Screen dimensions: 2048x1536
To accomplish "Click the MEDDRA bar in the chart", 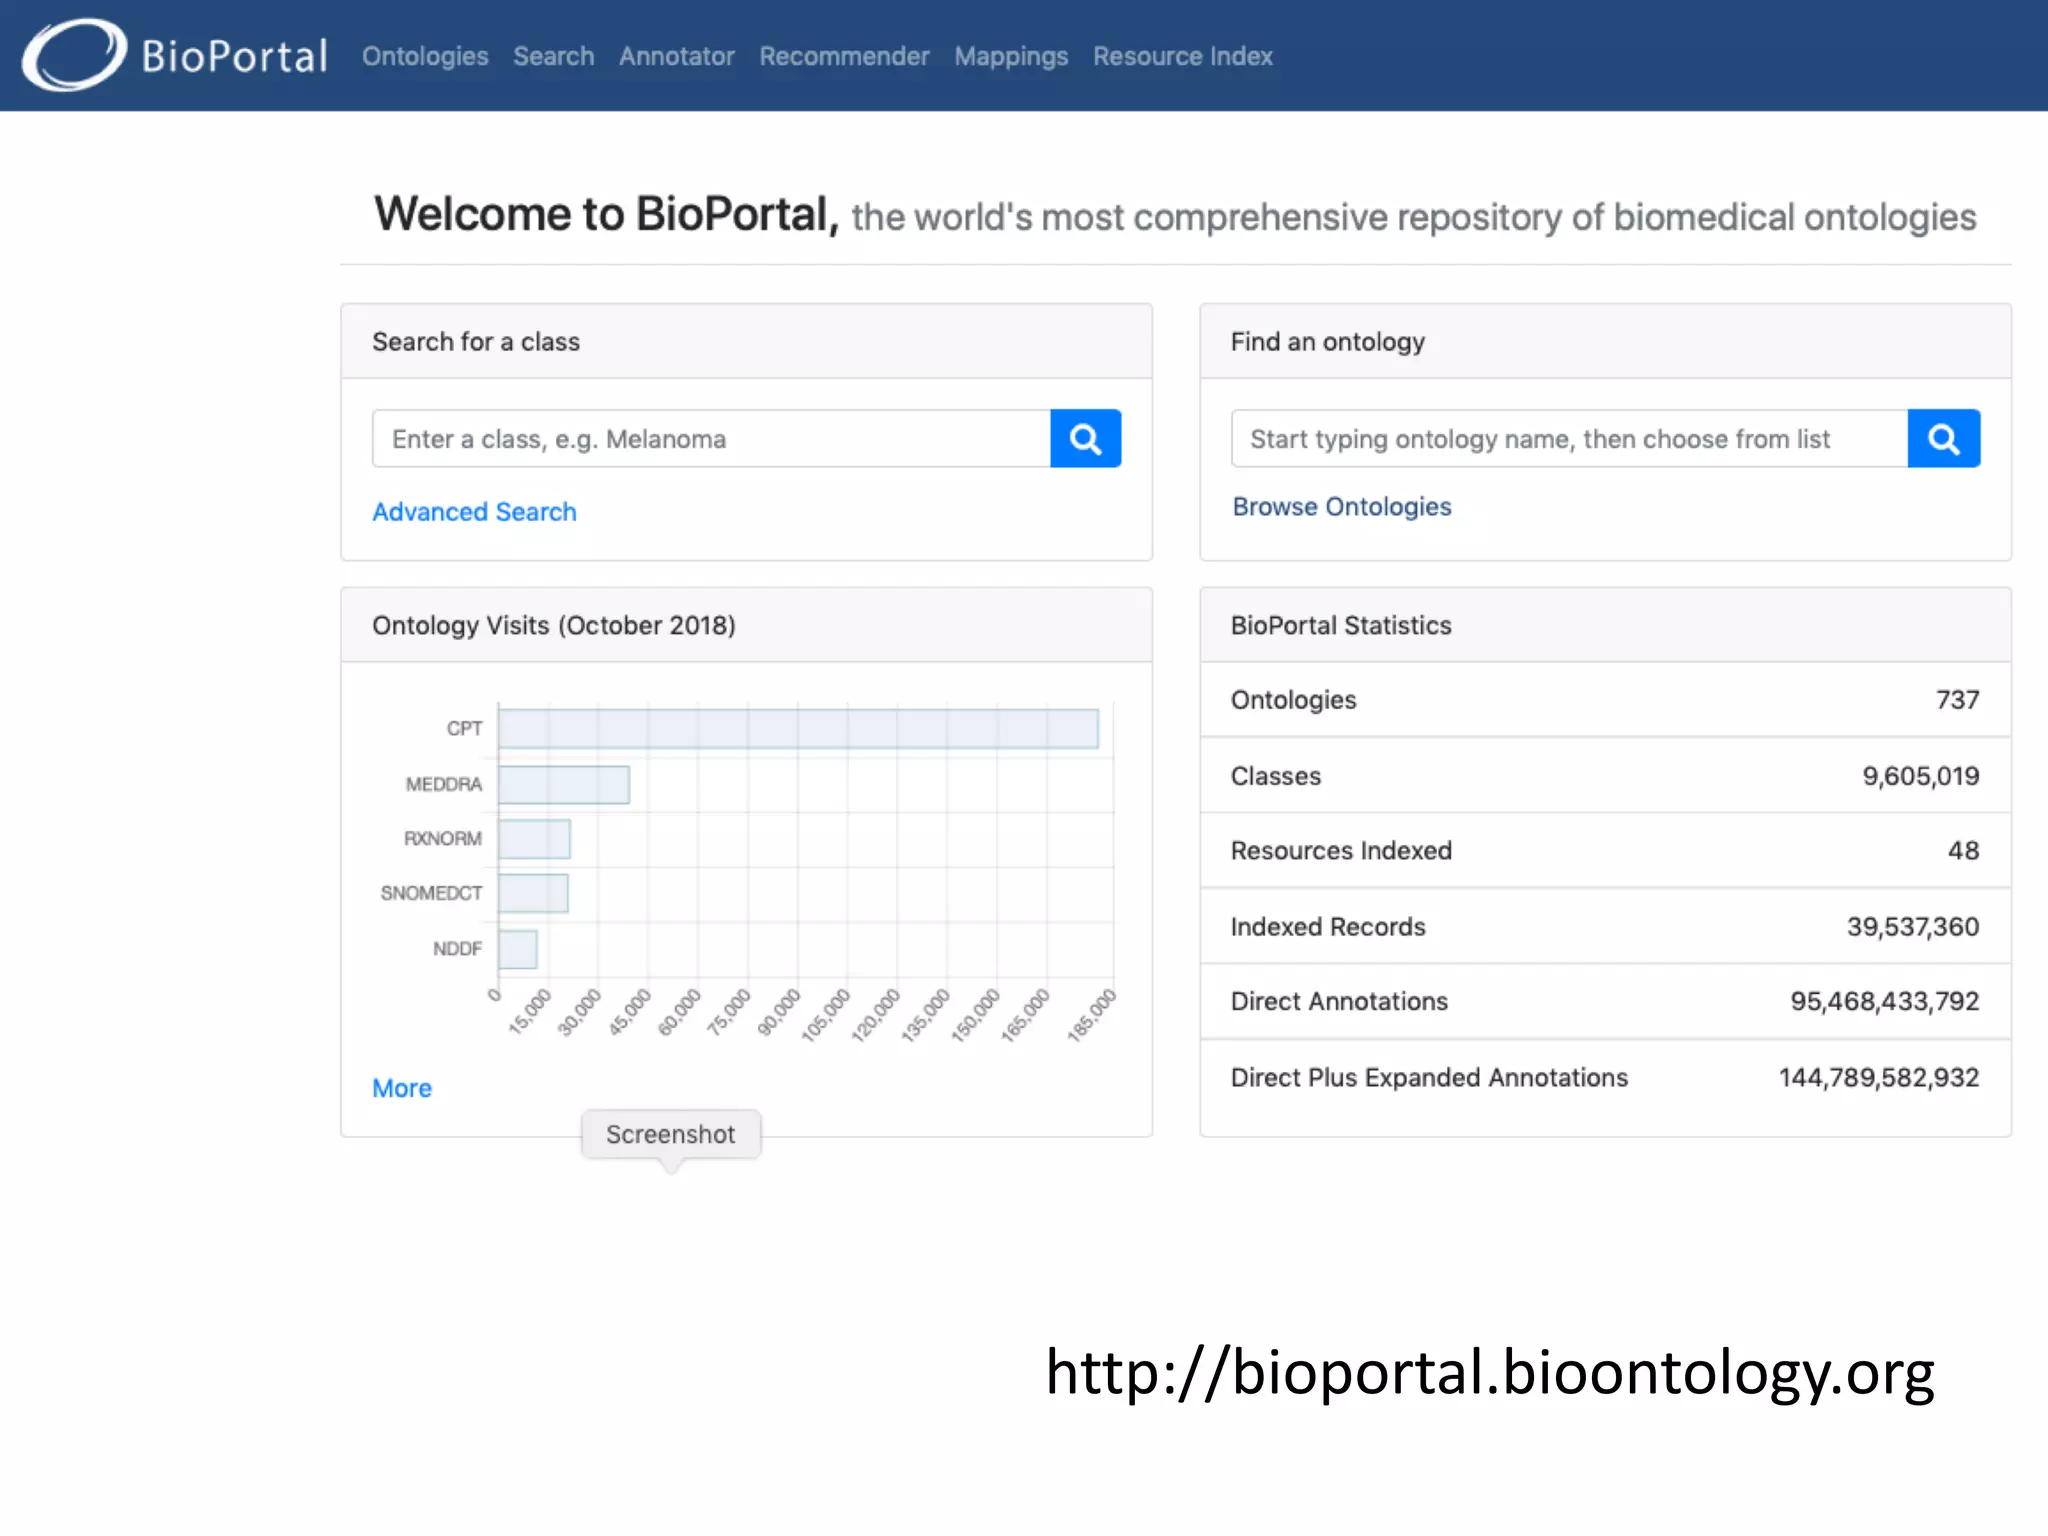I will pyautogui.click(x=564, y=784).
